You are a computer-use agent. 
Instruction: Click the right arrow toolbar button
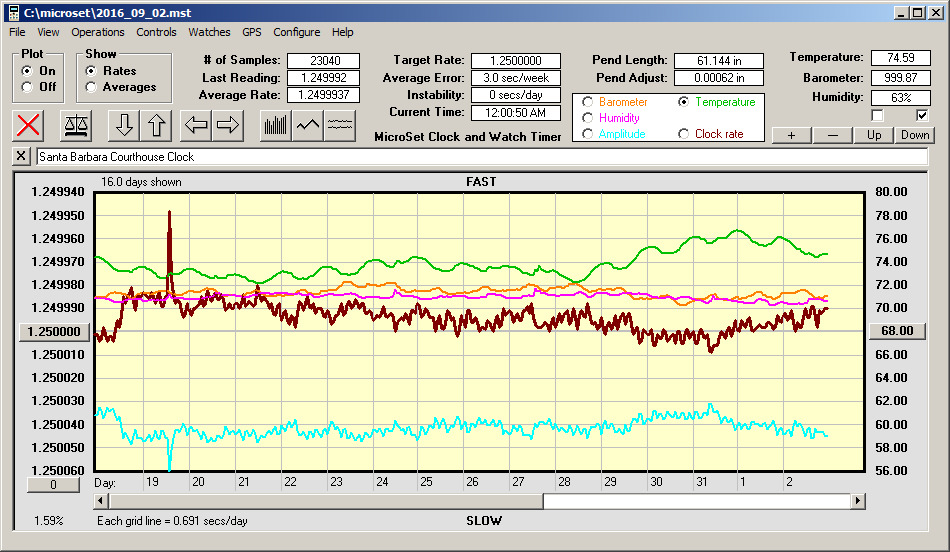point(228,125)
